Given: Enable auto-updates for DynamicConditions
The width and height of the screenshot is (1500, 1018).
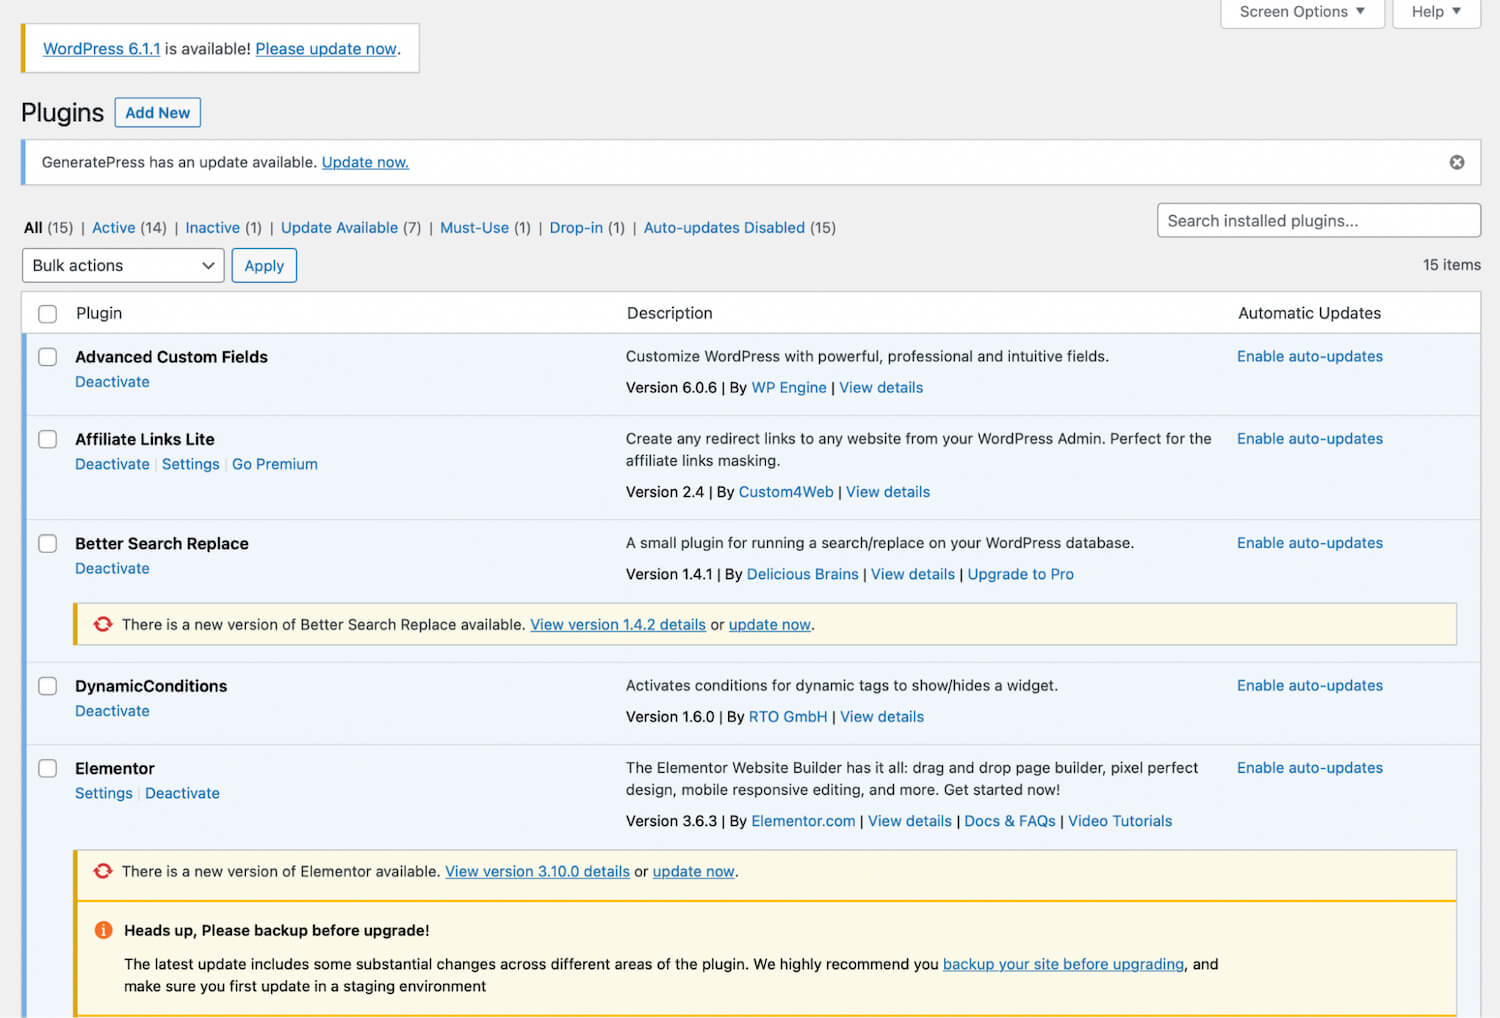Looking at the screenshot, I should pyautogui.click(x=1310, y=685).
